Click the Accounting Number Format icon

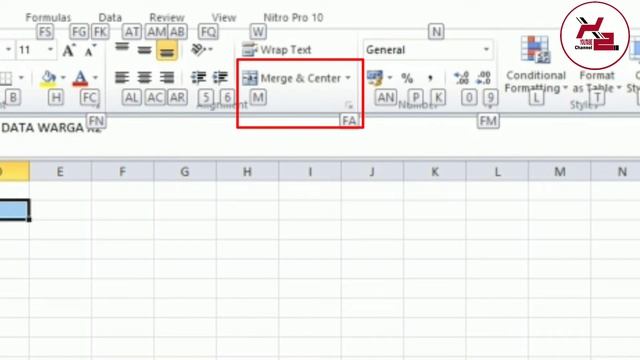pos(375,78)
